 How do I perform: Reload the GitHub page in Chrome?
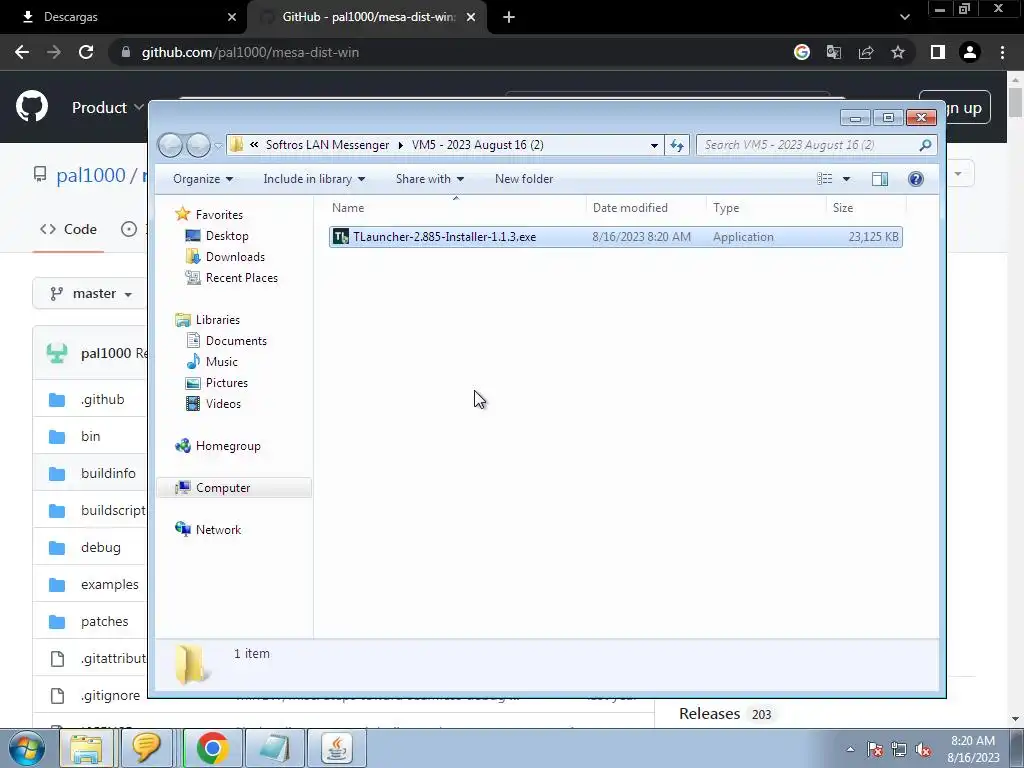click(86, 52)
